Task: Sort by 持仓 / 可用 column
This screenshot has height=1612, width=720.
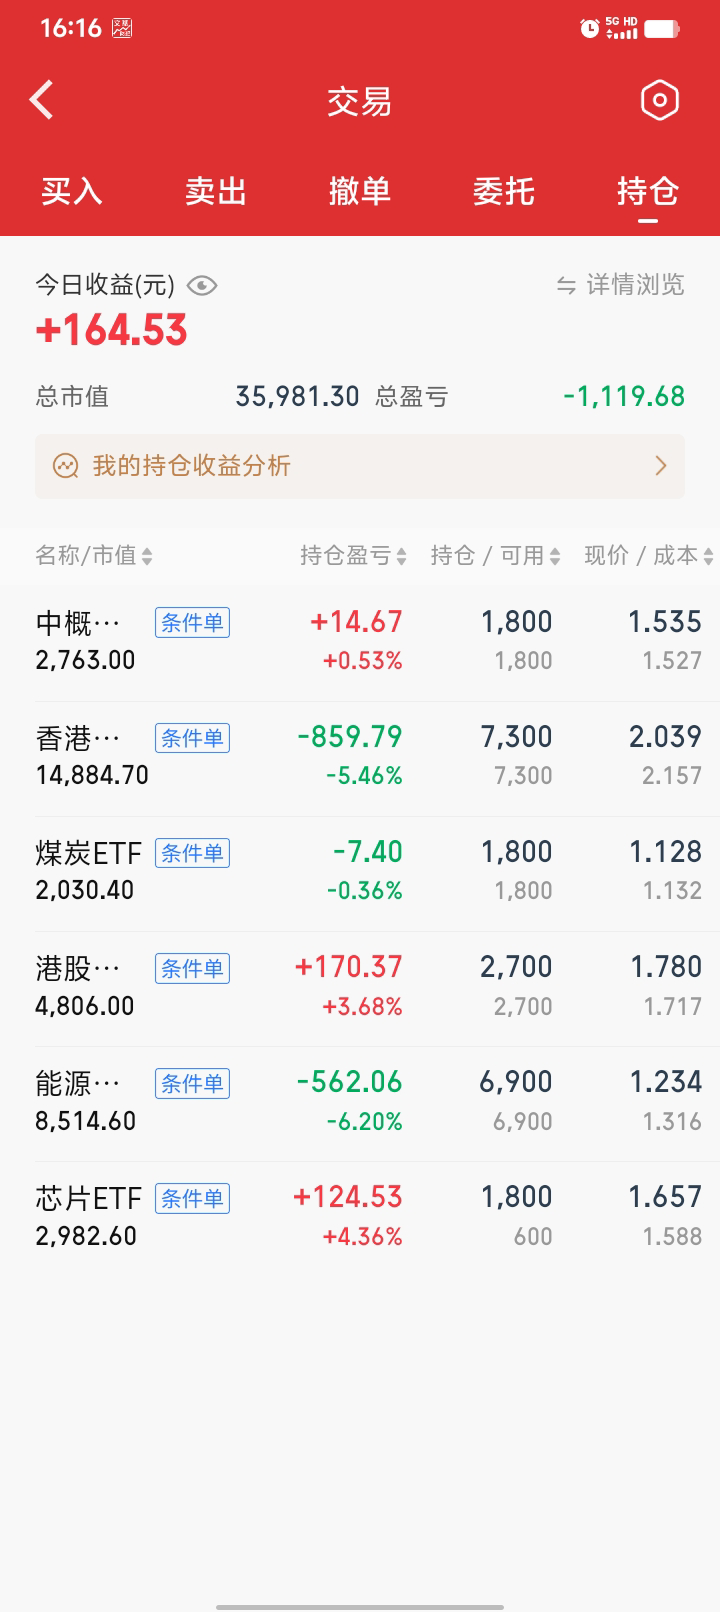Action: [x=495, y=556]
